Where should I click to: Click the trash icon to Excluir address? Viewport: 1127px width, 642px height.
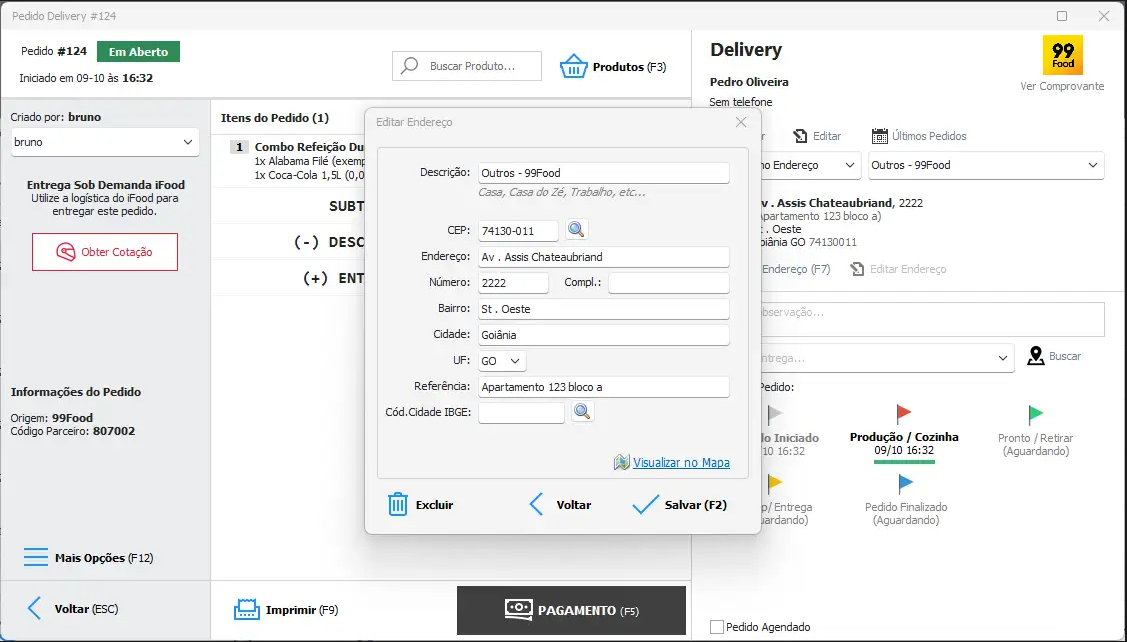click(x=398, y=504)
